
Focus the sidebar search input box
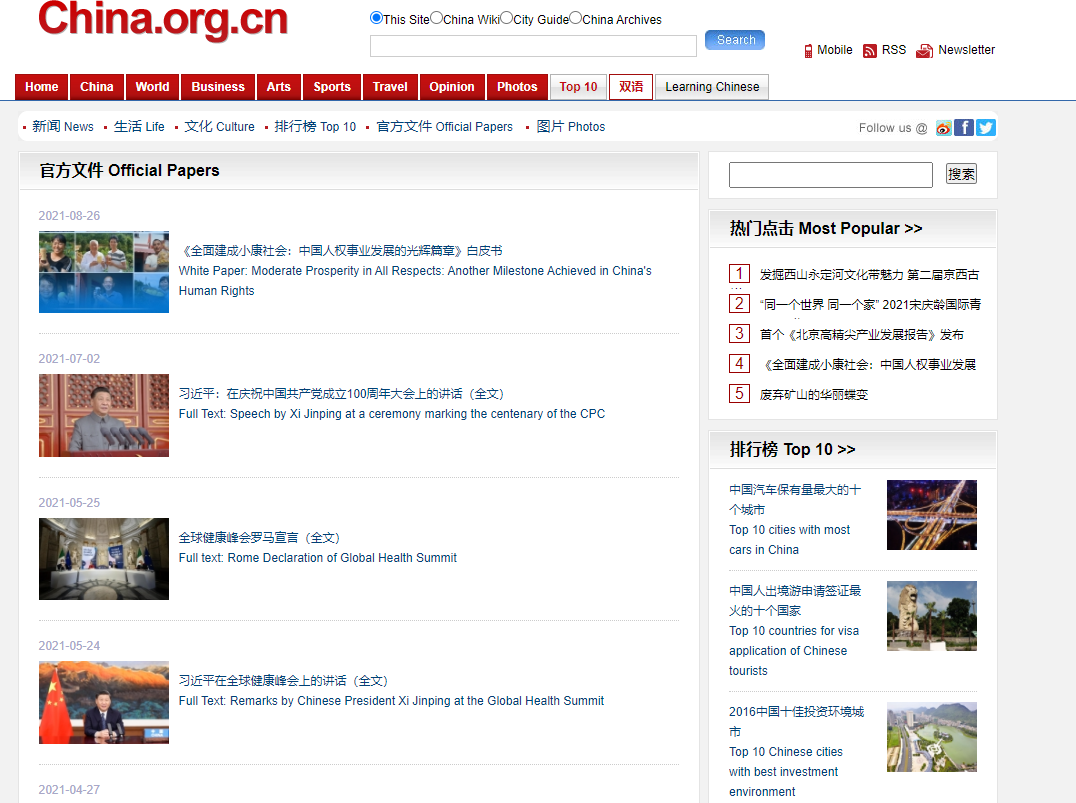831,175
